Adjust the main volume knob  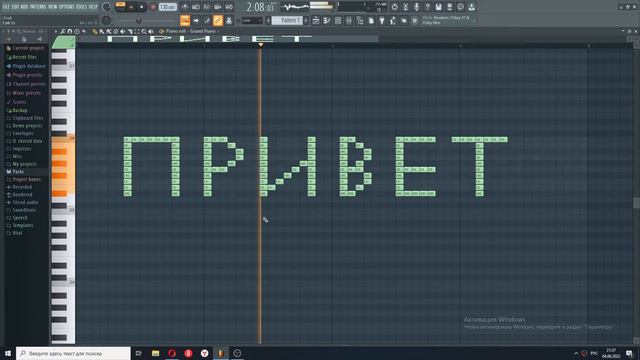[x=107, y=7]
